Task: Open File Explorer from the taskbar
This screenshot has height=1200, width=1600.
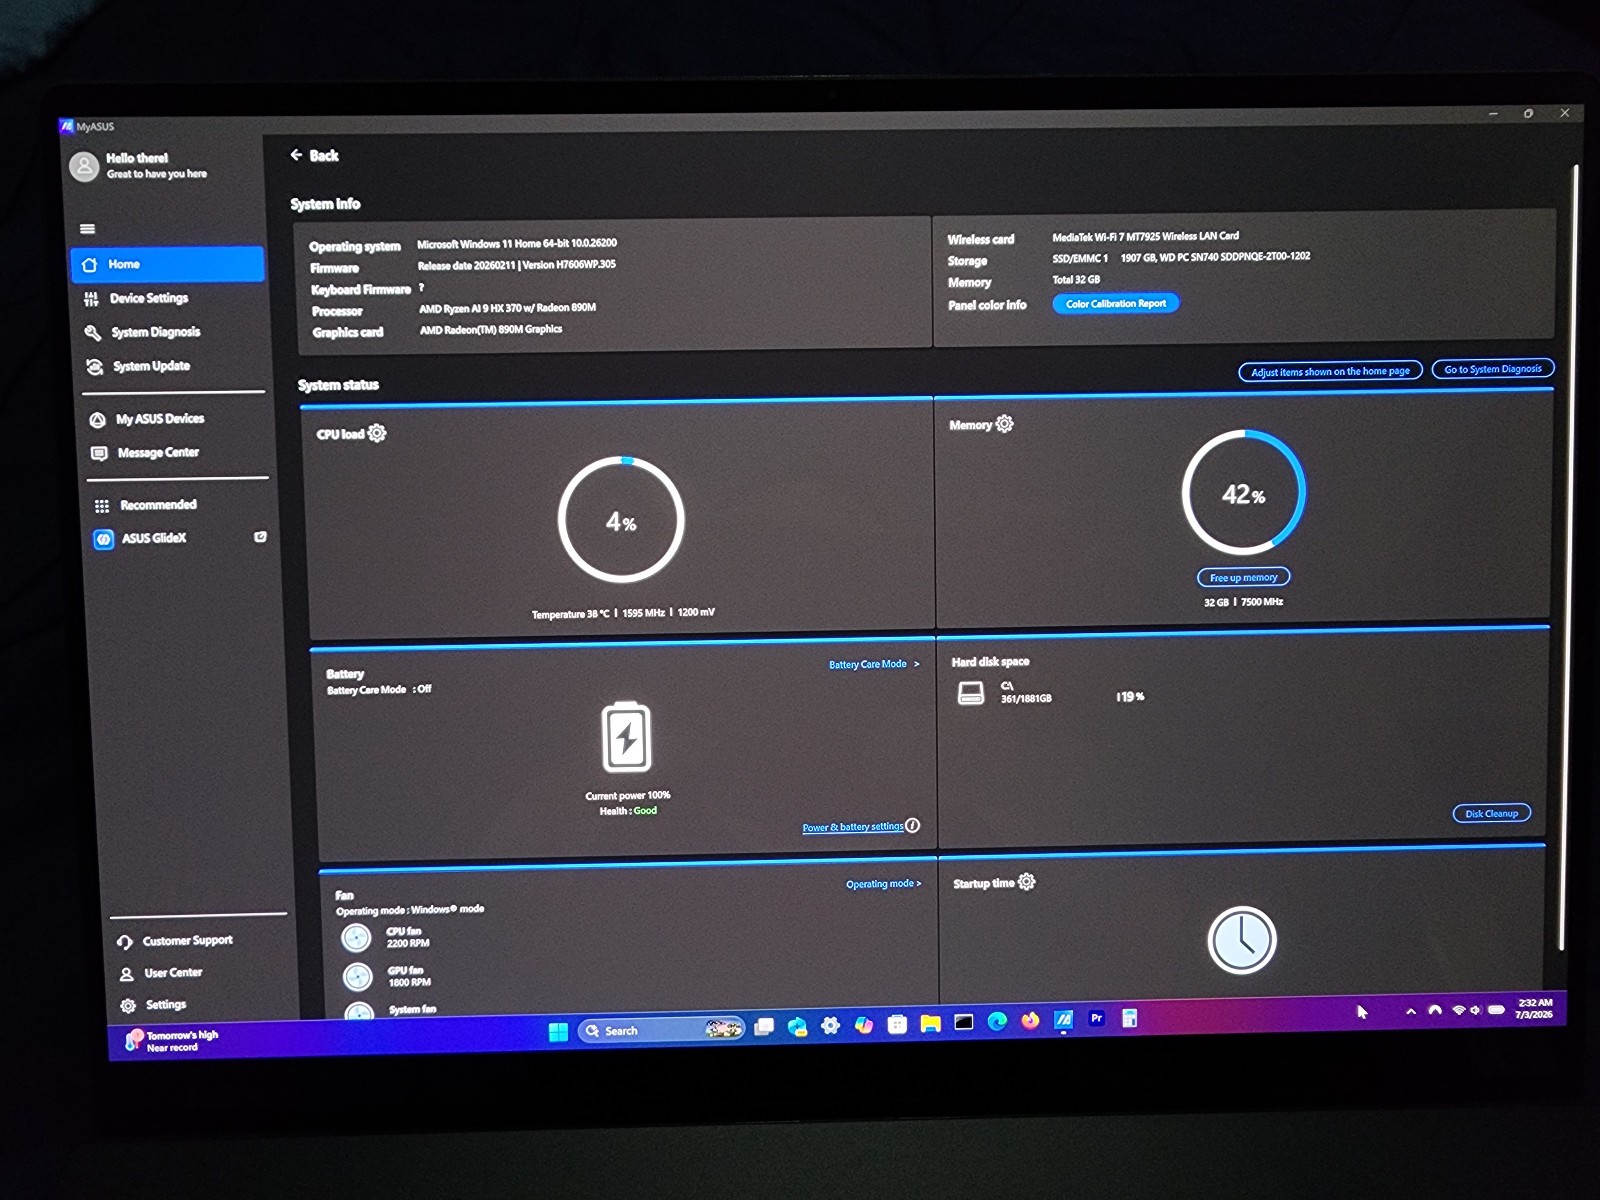Action: tap(931, 1023)
